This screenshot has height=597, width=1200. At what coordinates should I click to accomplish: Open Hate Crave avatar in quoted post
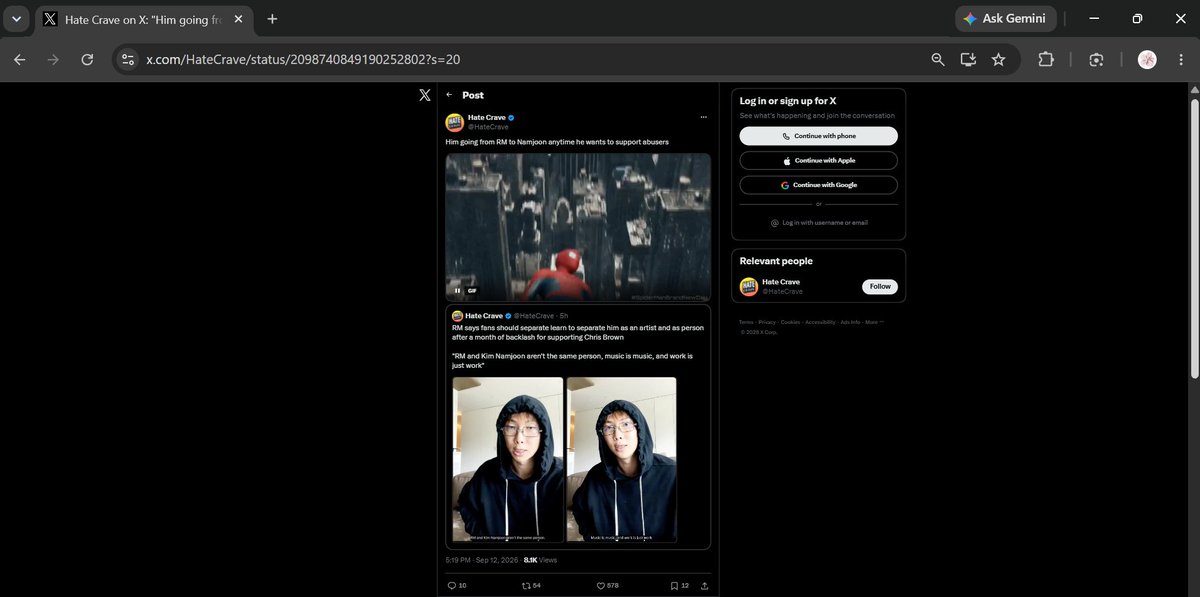457,315
